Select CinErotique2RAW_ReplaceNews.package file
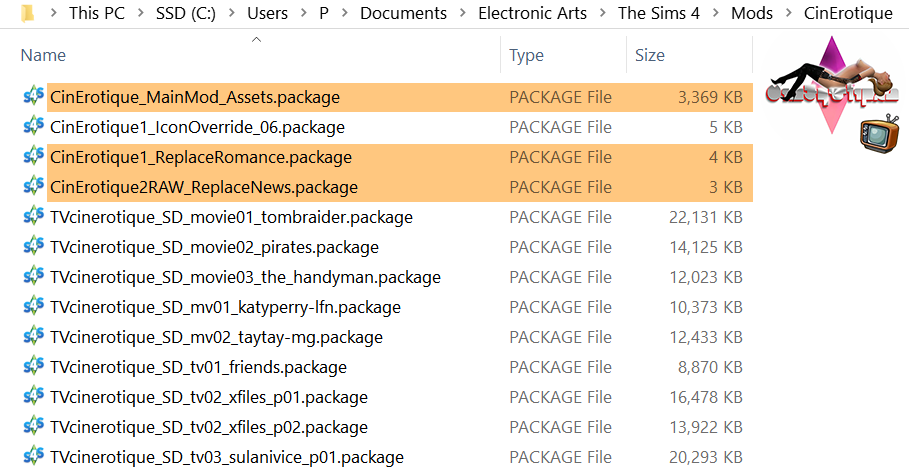 click(x=203, y=187)
